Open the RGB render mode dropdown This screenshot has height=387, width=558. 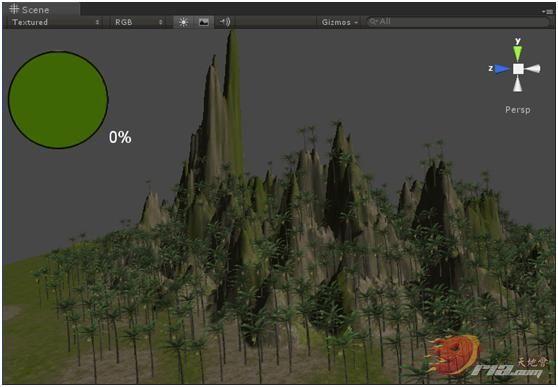[139, 22]
